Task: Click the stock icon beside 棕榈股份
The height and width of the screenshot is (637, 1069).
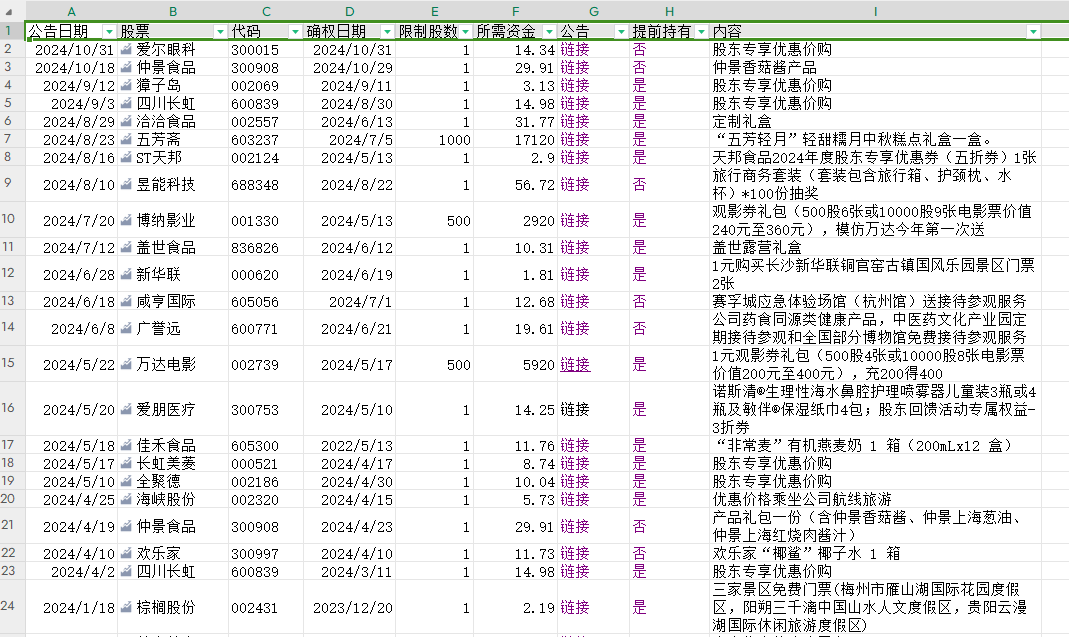Action: click(126, 607)
